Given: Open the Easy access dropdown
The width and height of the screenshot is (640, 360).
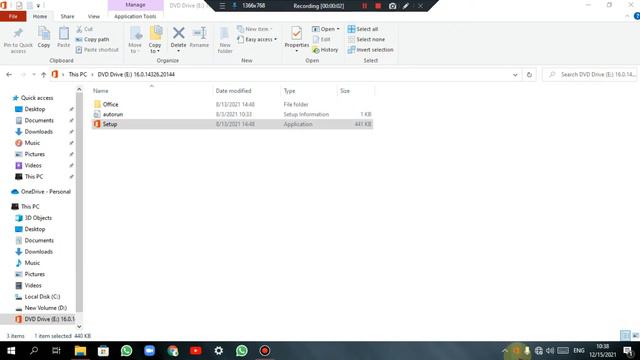Looking at the screenshot, I should pos(257,40).
